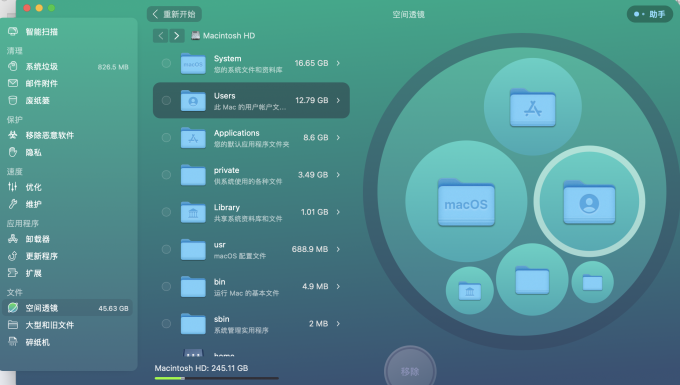680x385 pixels.
Task: Expand System folder with its chevron
Action: (338, 63)
